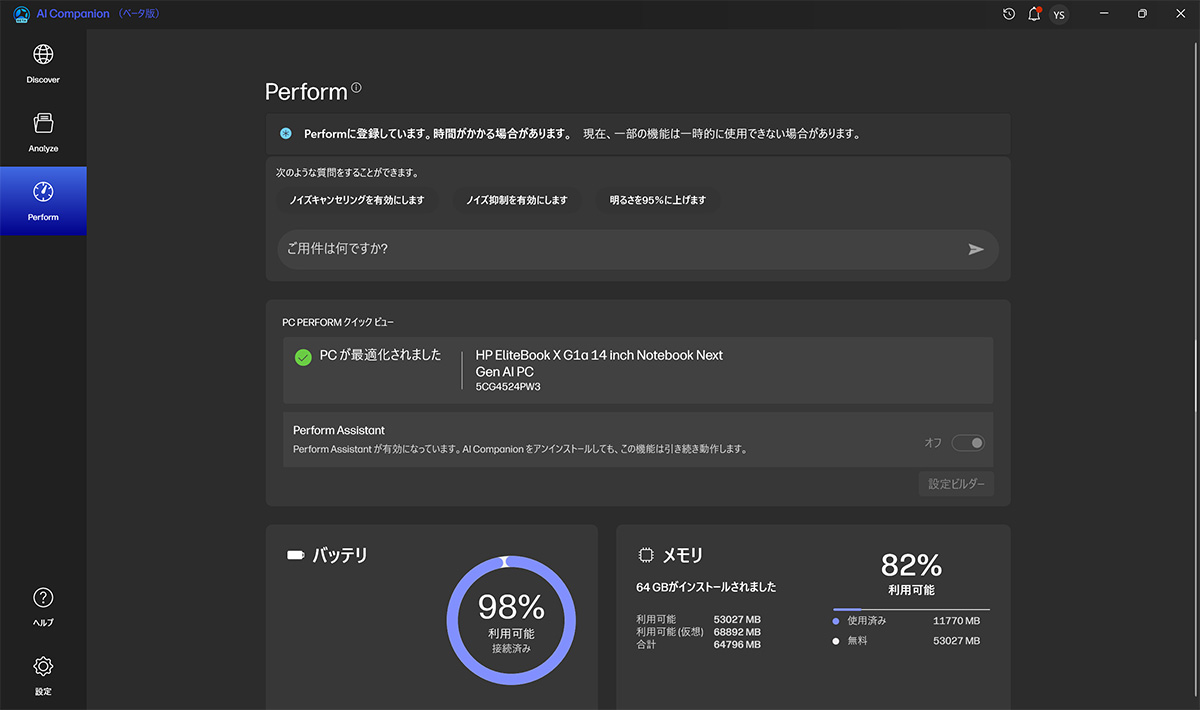Viewport: 1200px width, 710px height.
Task: Click the serial number 5CG4524PW3
Action: point(508,387)
